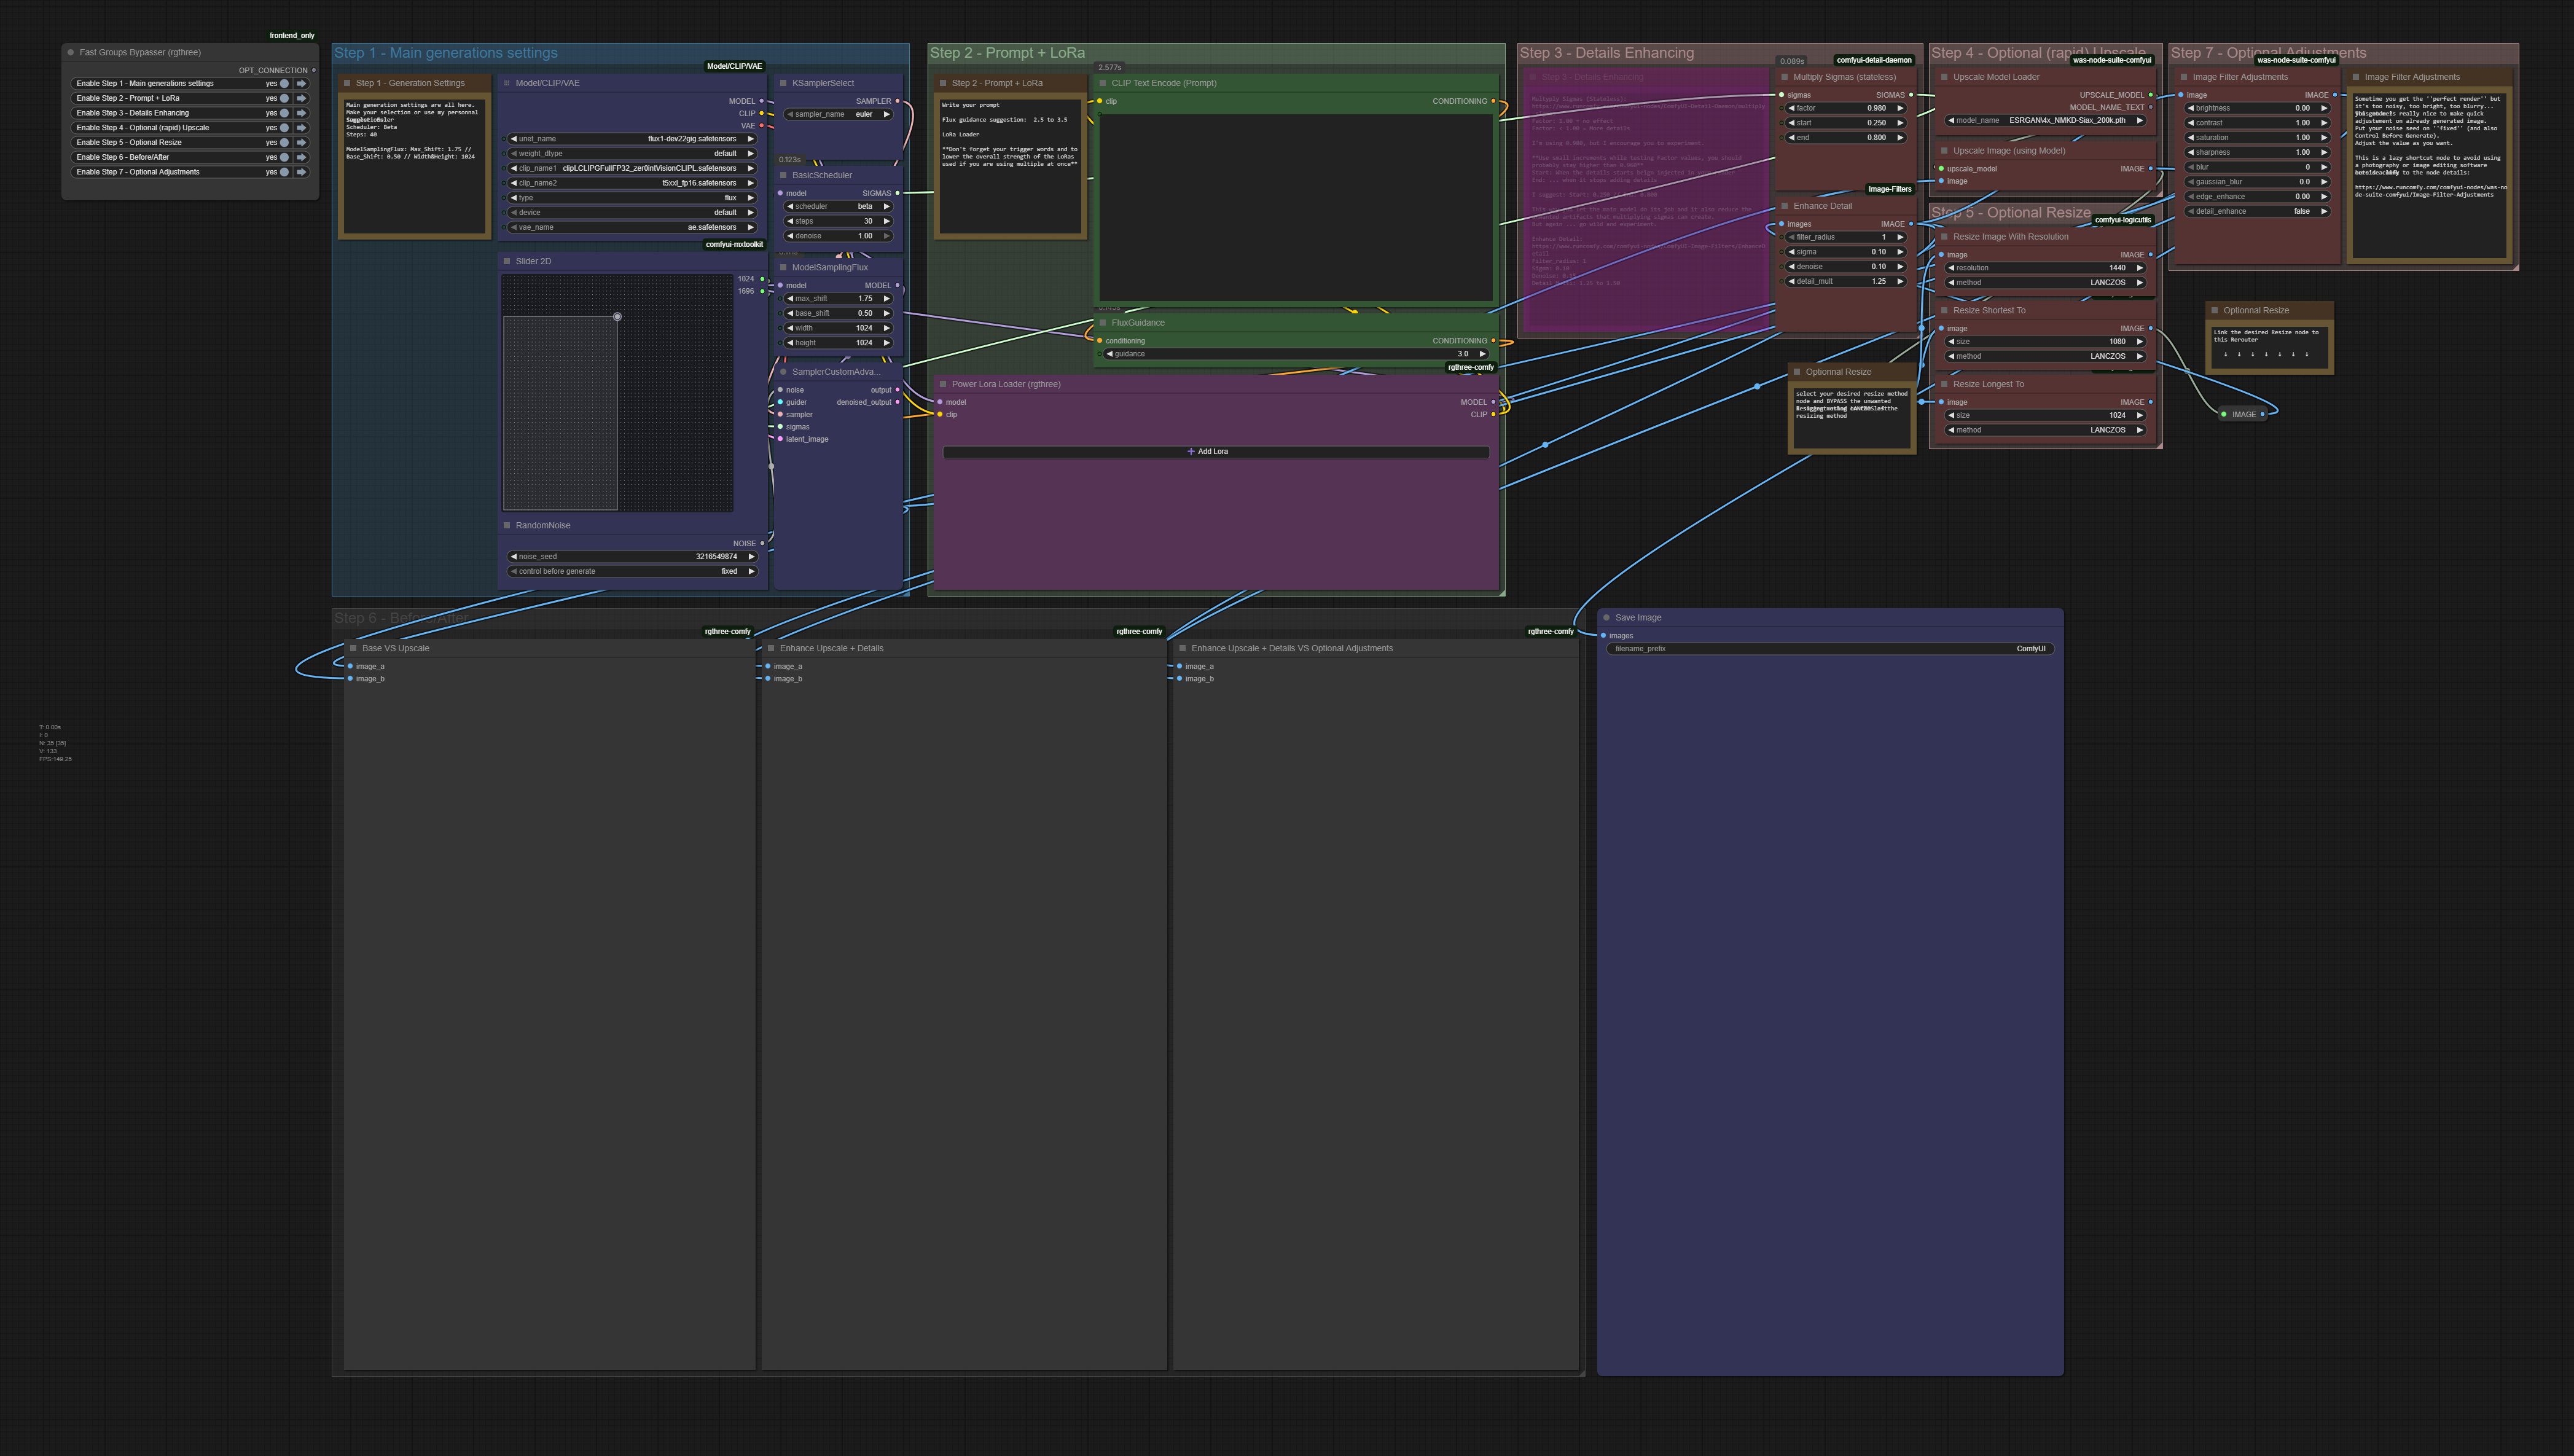Toggle Enable Step 2 - Prompt + LoRa
The height and width of the screenshot is (1456, 2574).
(284, 98)
